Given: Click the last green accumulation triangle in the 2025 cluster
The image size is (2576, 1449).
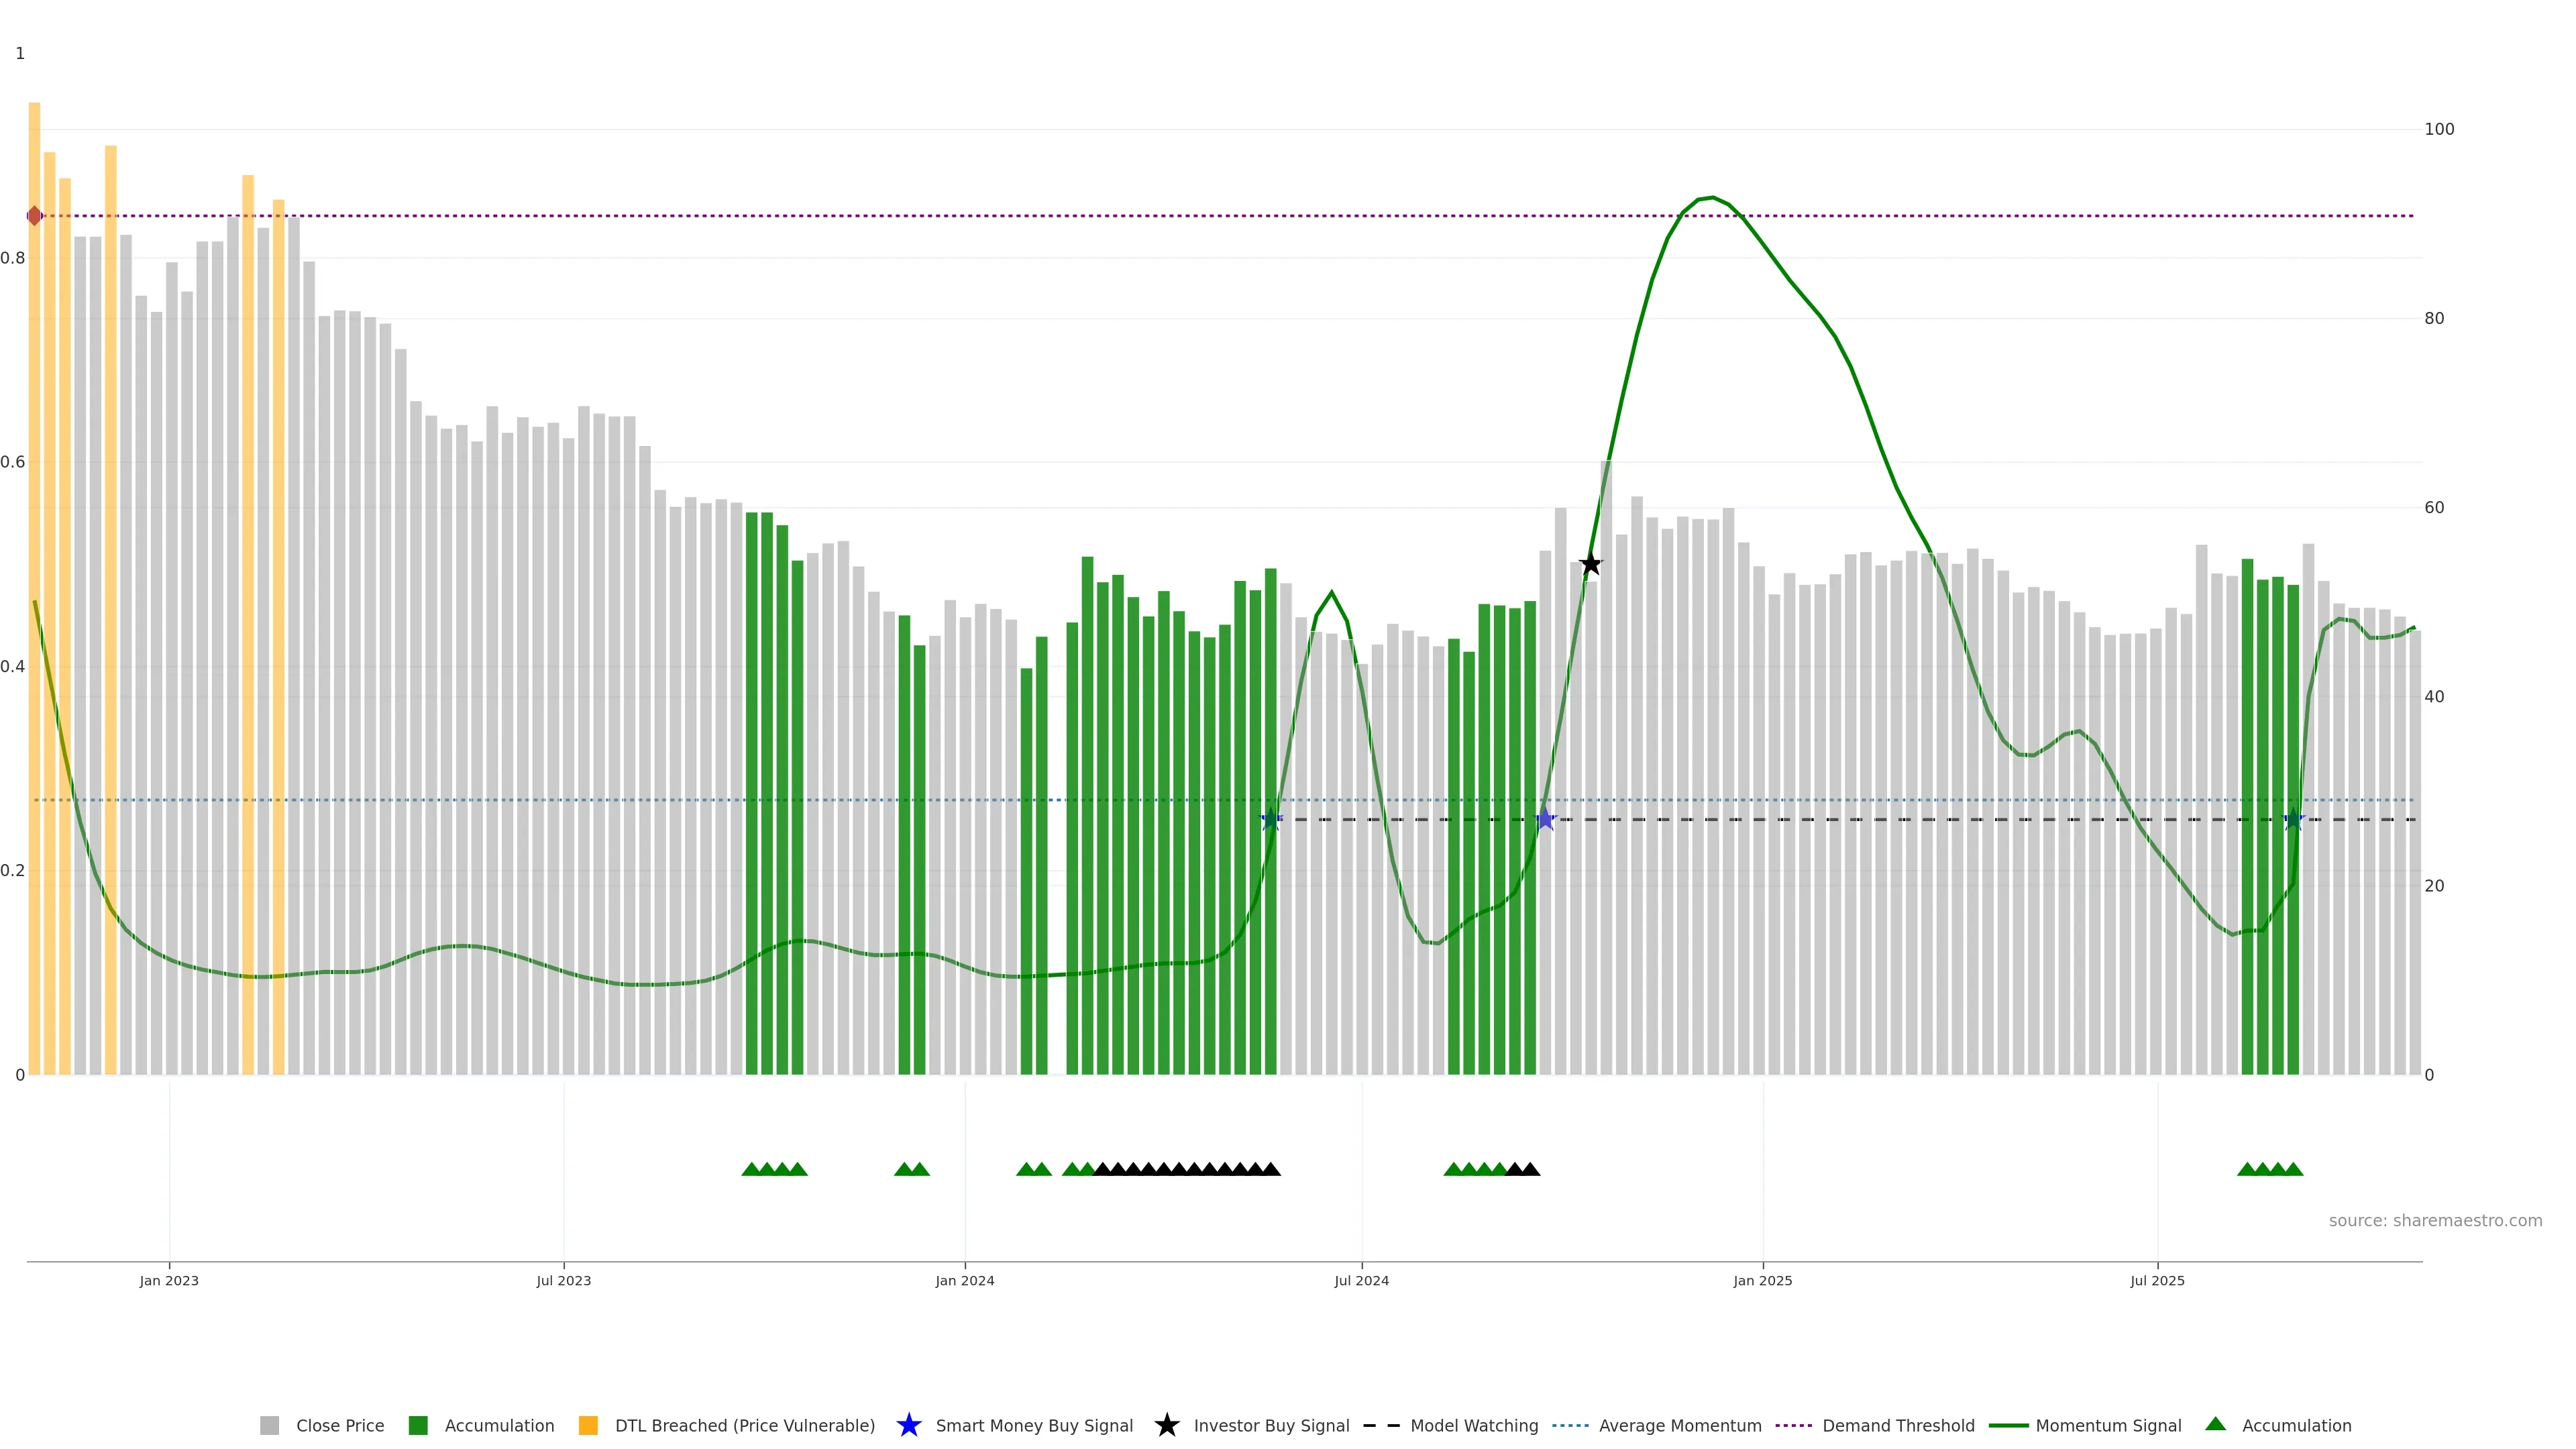Looking at the screenshot, I should [2293, 1169].
